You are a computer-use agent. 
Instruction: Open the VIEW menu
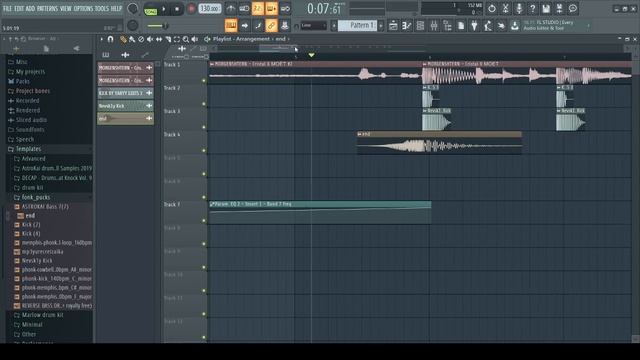66,9
